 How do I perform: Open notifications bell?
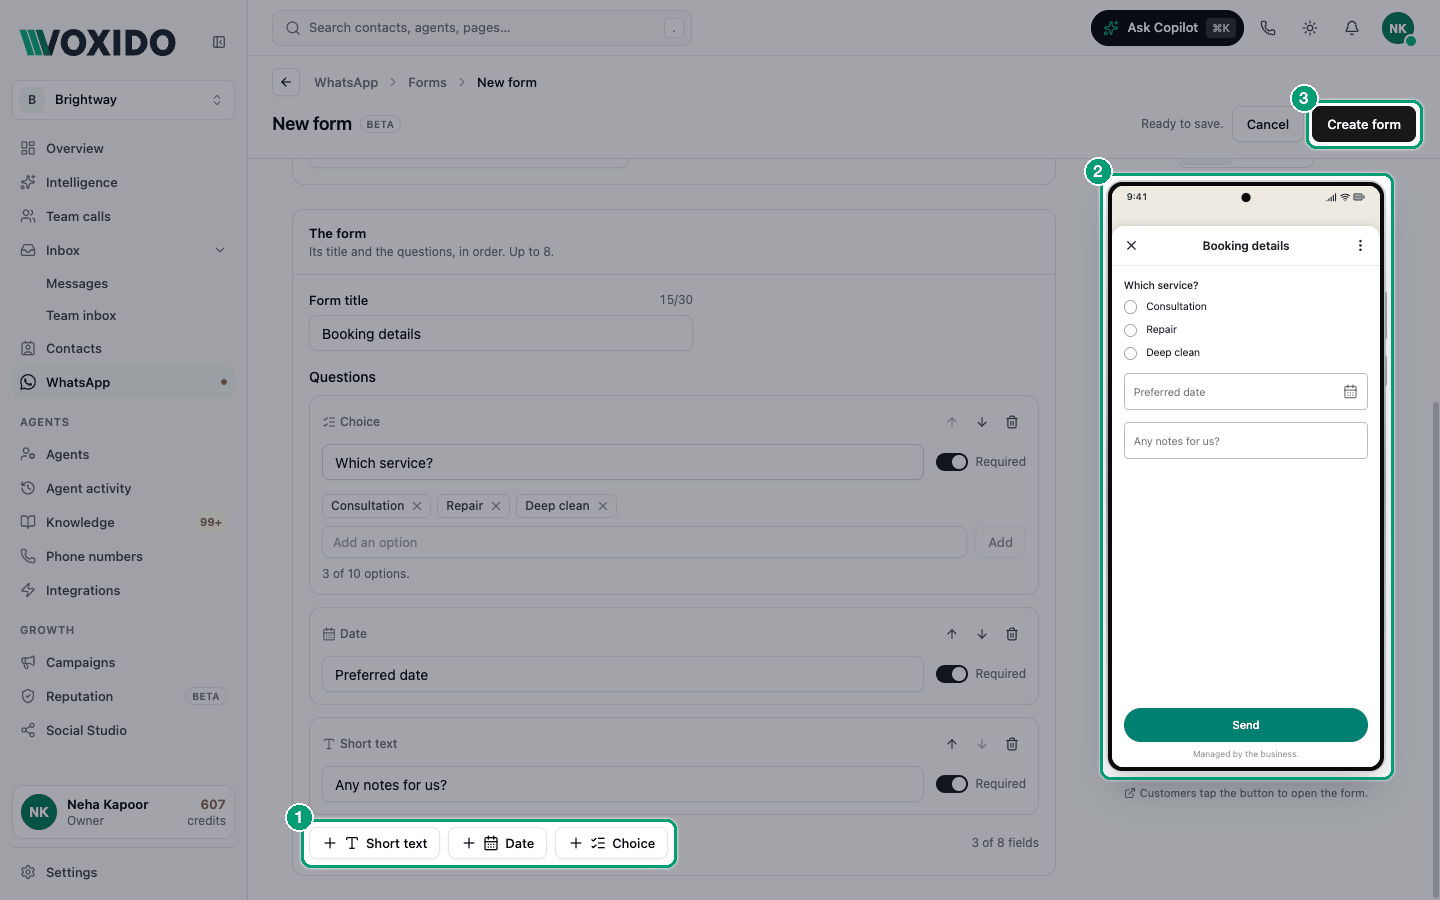click(1352, 28)
